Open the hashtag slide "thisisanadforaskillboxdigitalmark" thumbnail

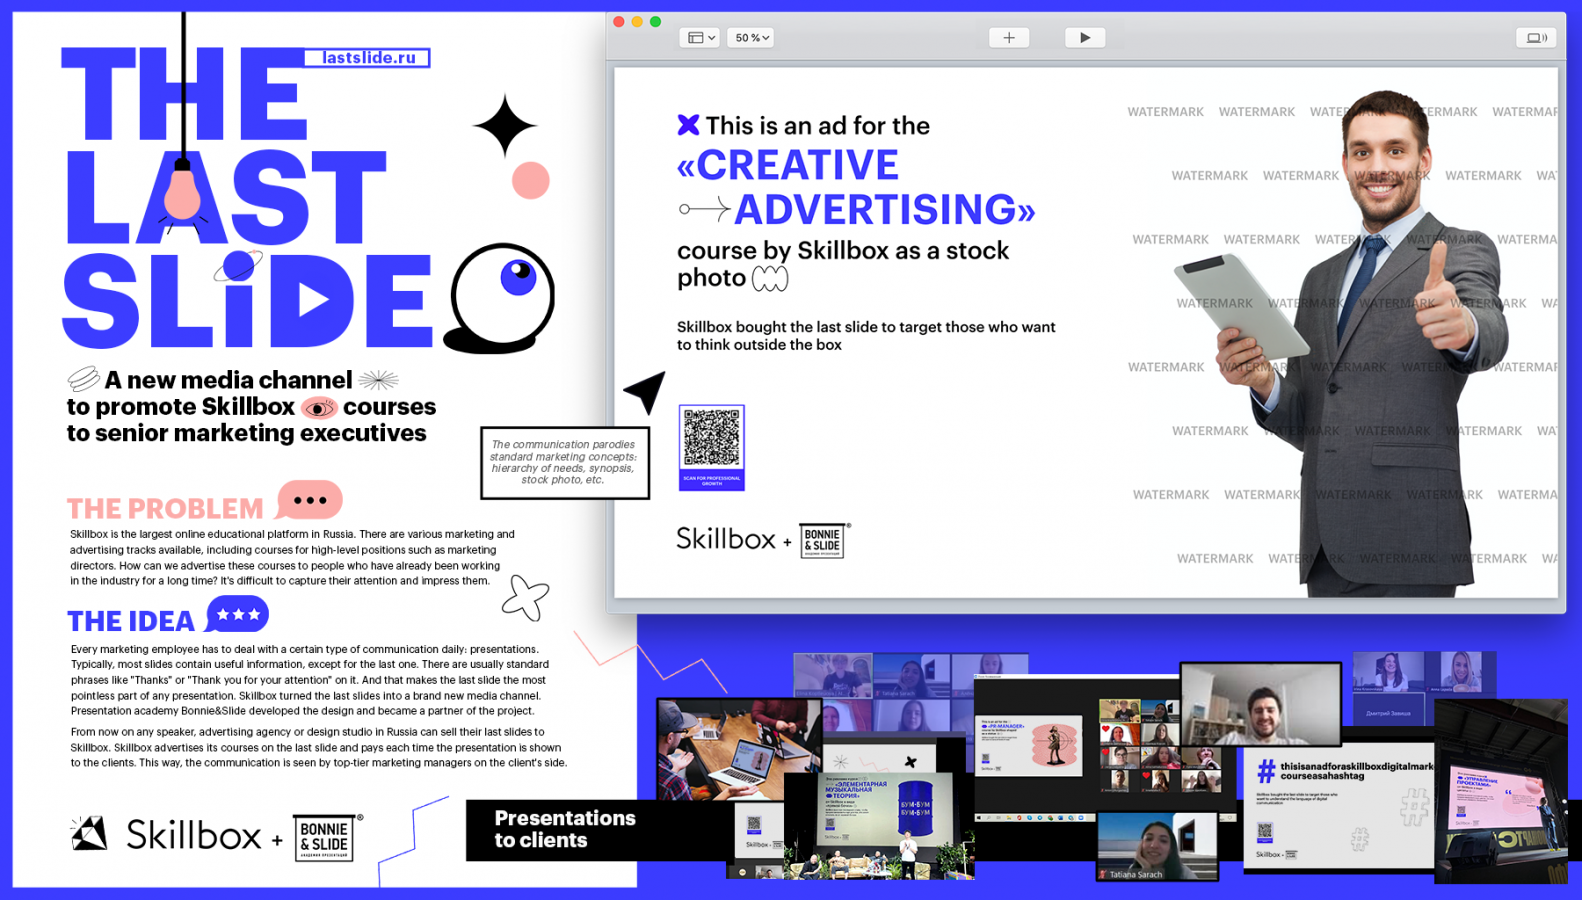1338,808
